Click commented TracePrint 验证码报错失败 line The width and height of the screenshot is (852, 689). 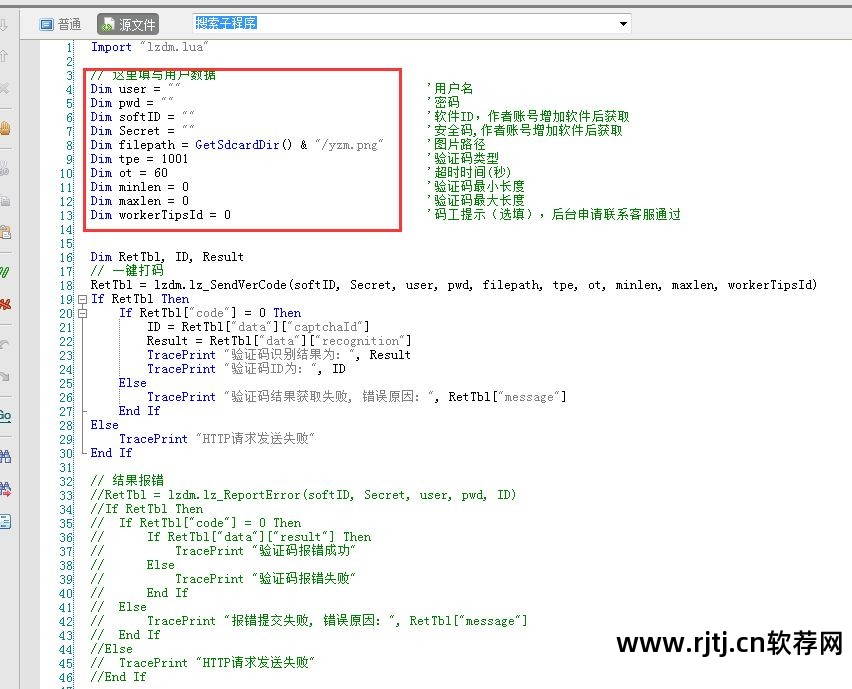click(x=223, y=579)
